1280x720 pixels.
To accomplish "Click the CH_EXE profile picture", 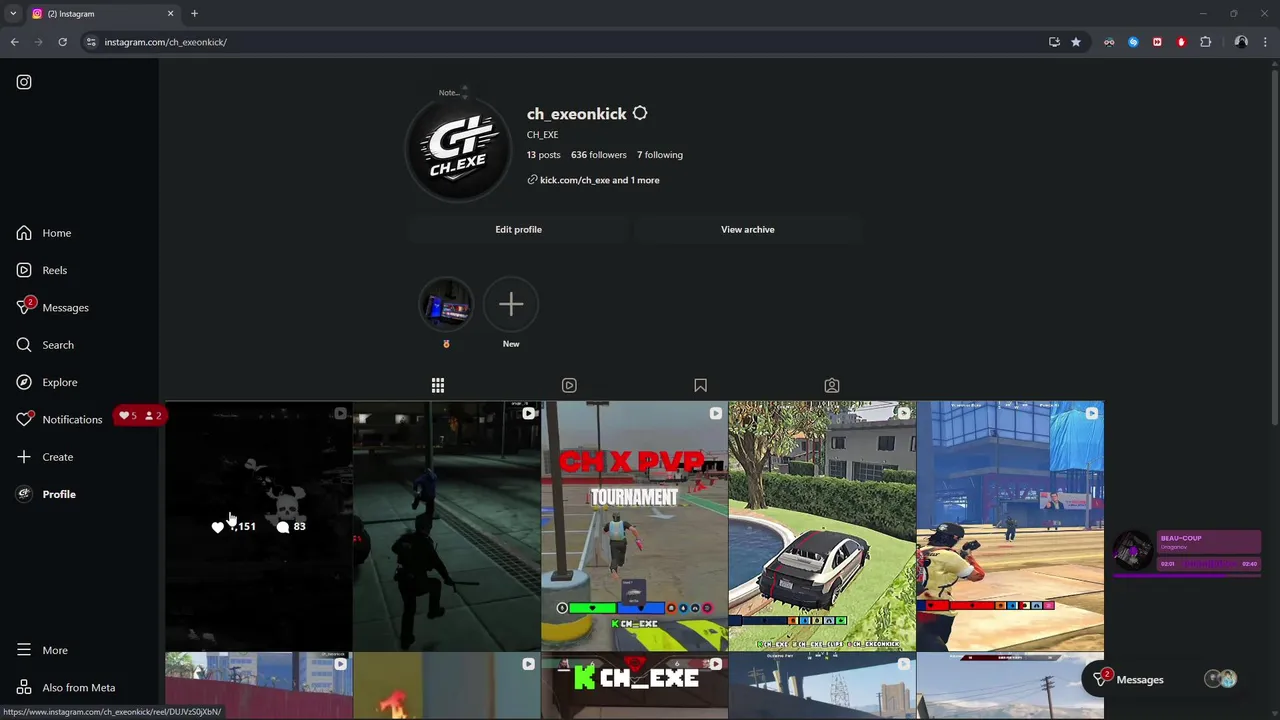I will coord(458,150).
